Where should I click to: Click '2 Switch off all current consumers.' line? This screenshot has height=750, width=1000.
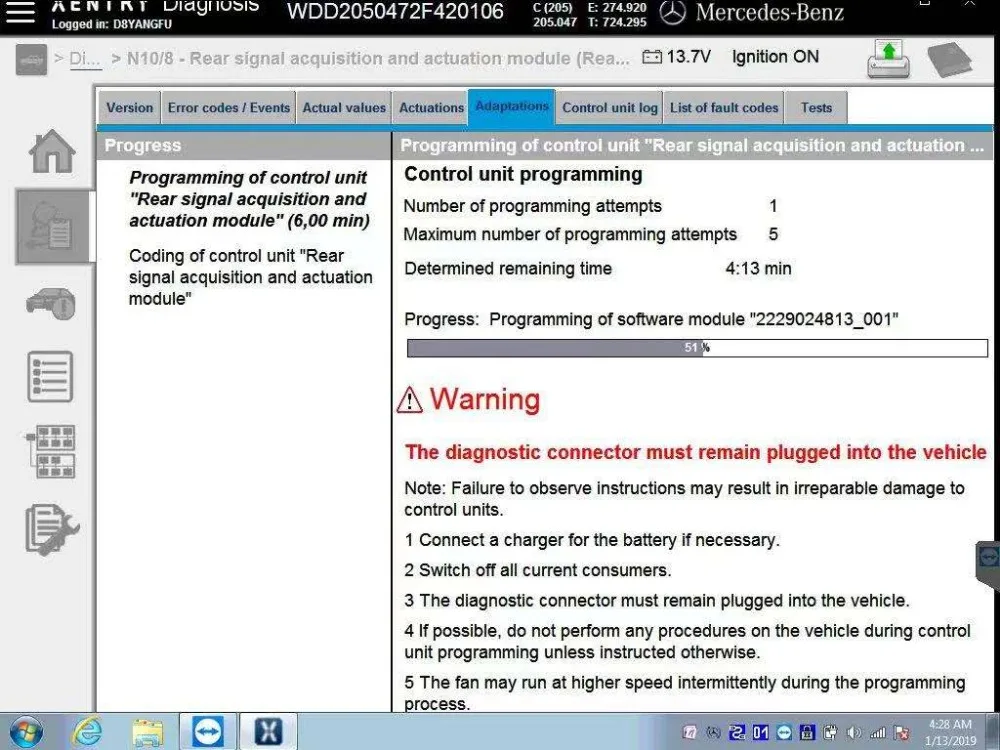(x=538, y=570)
